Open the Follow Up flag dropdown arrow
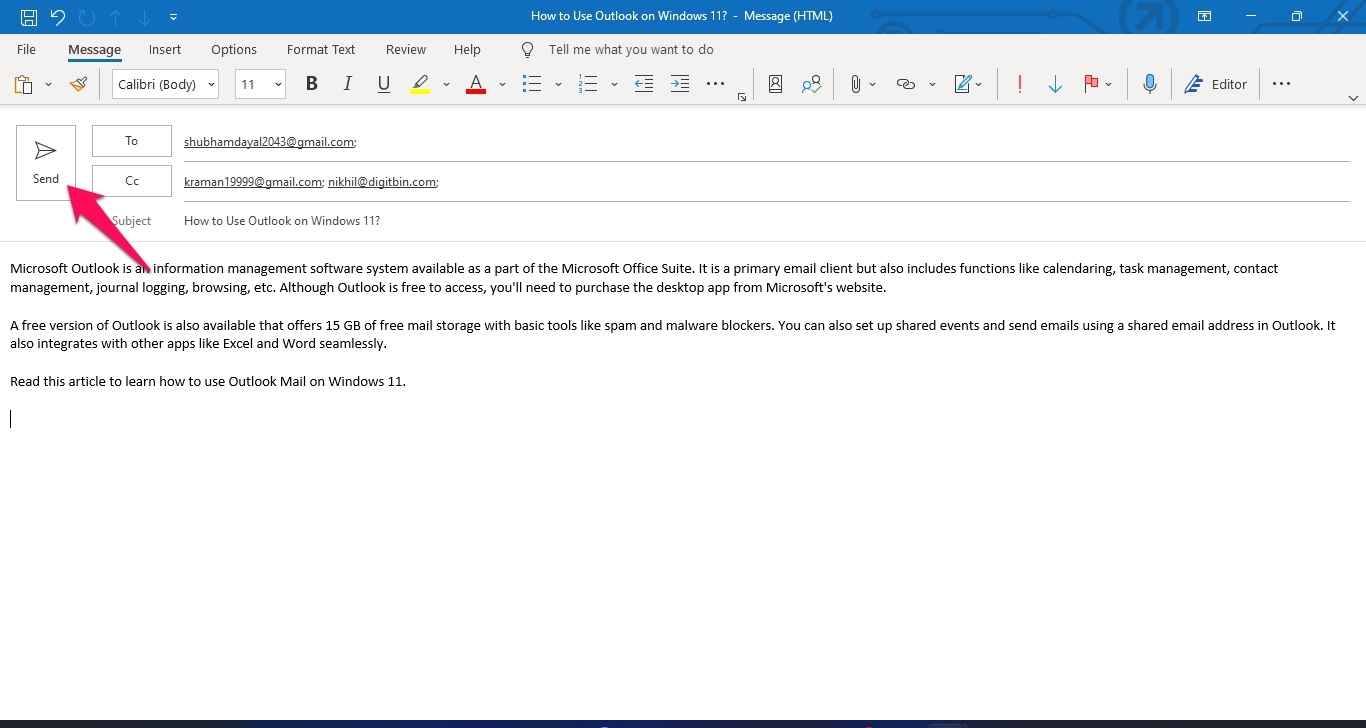Viewport: 1366px width, 728px height. (x=1109, y=85)
